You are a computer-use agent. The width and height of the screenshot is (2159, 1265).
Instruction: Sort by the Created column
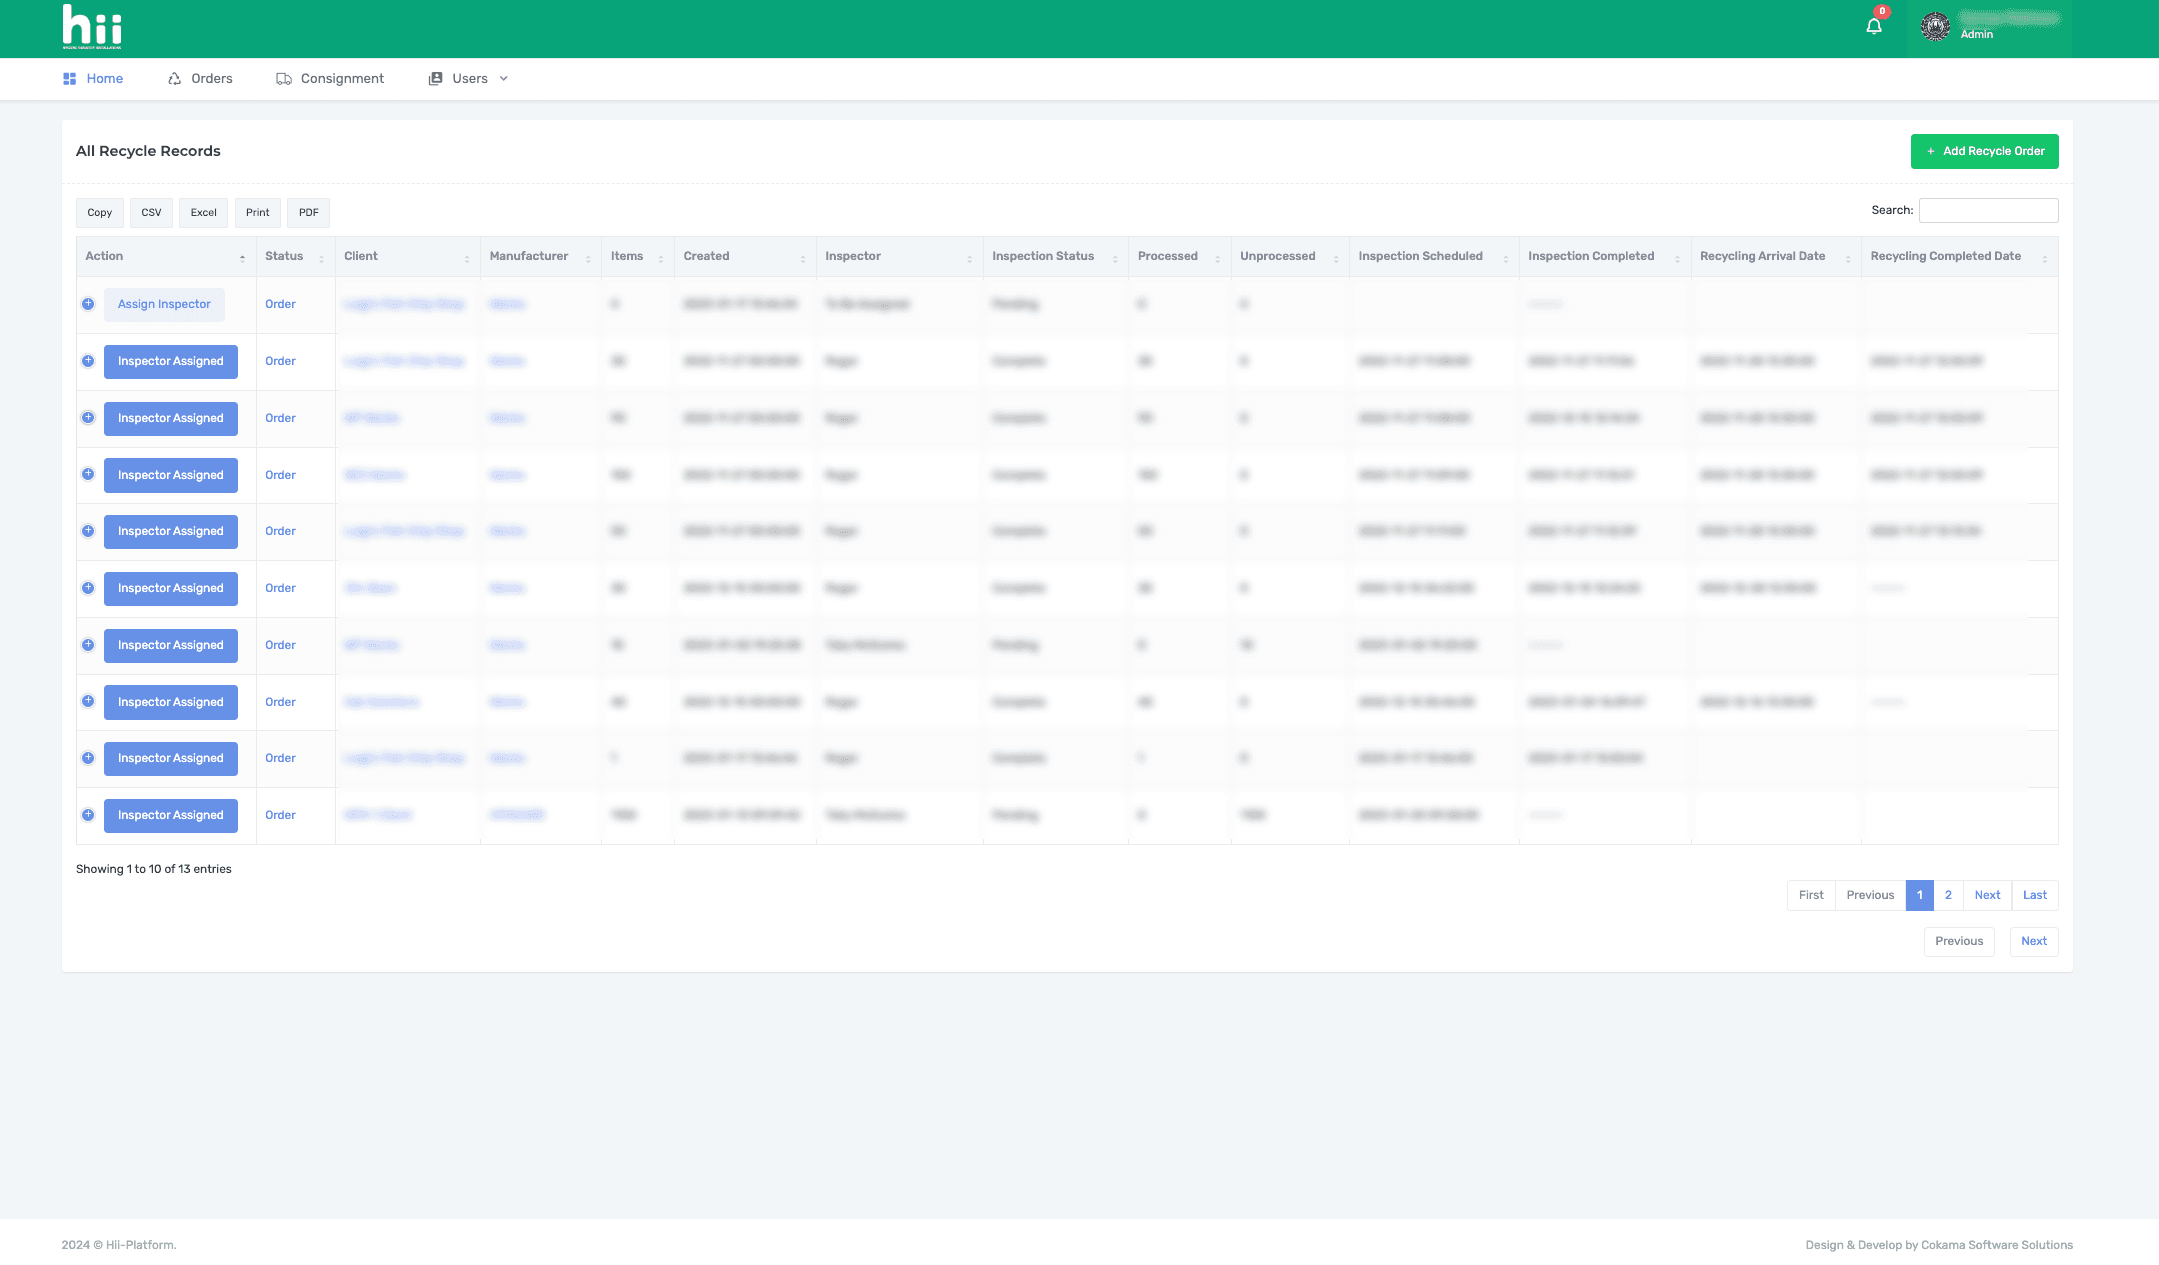(x=745, y=256)
